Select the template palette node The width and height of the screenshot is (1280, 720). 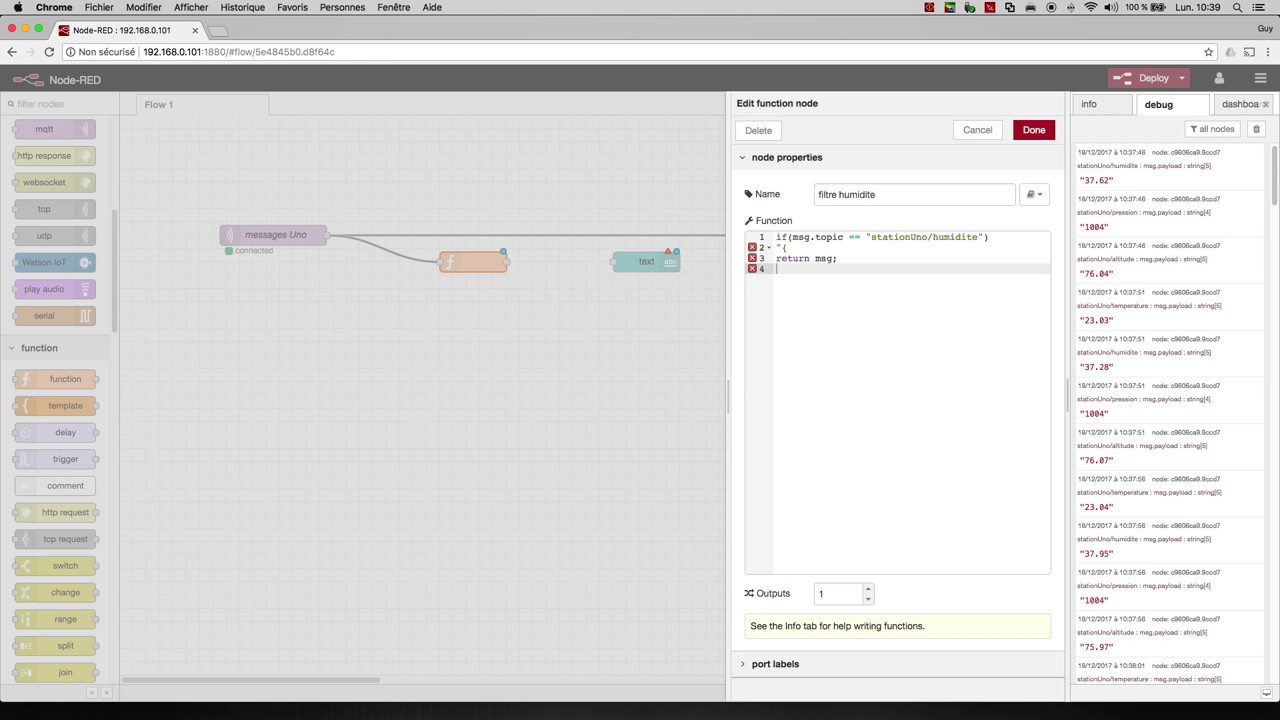pos(55,406)
